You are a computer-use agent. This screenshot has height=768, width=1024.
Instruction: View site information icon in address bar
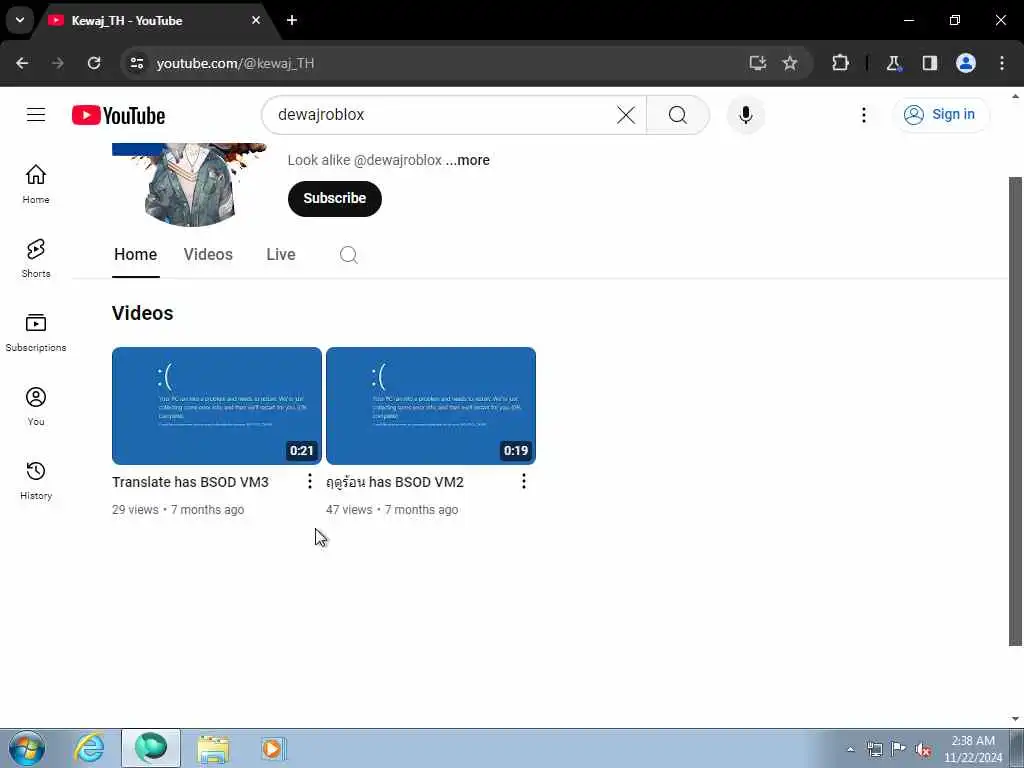point(136,63)
